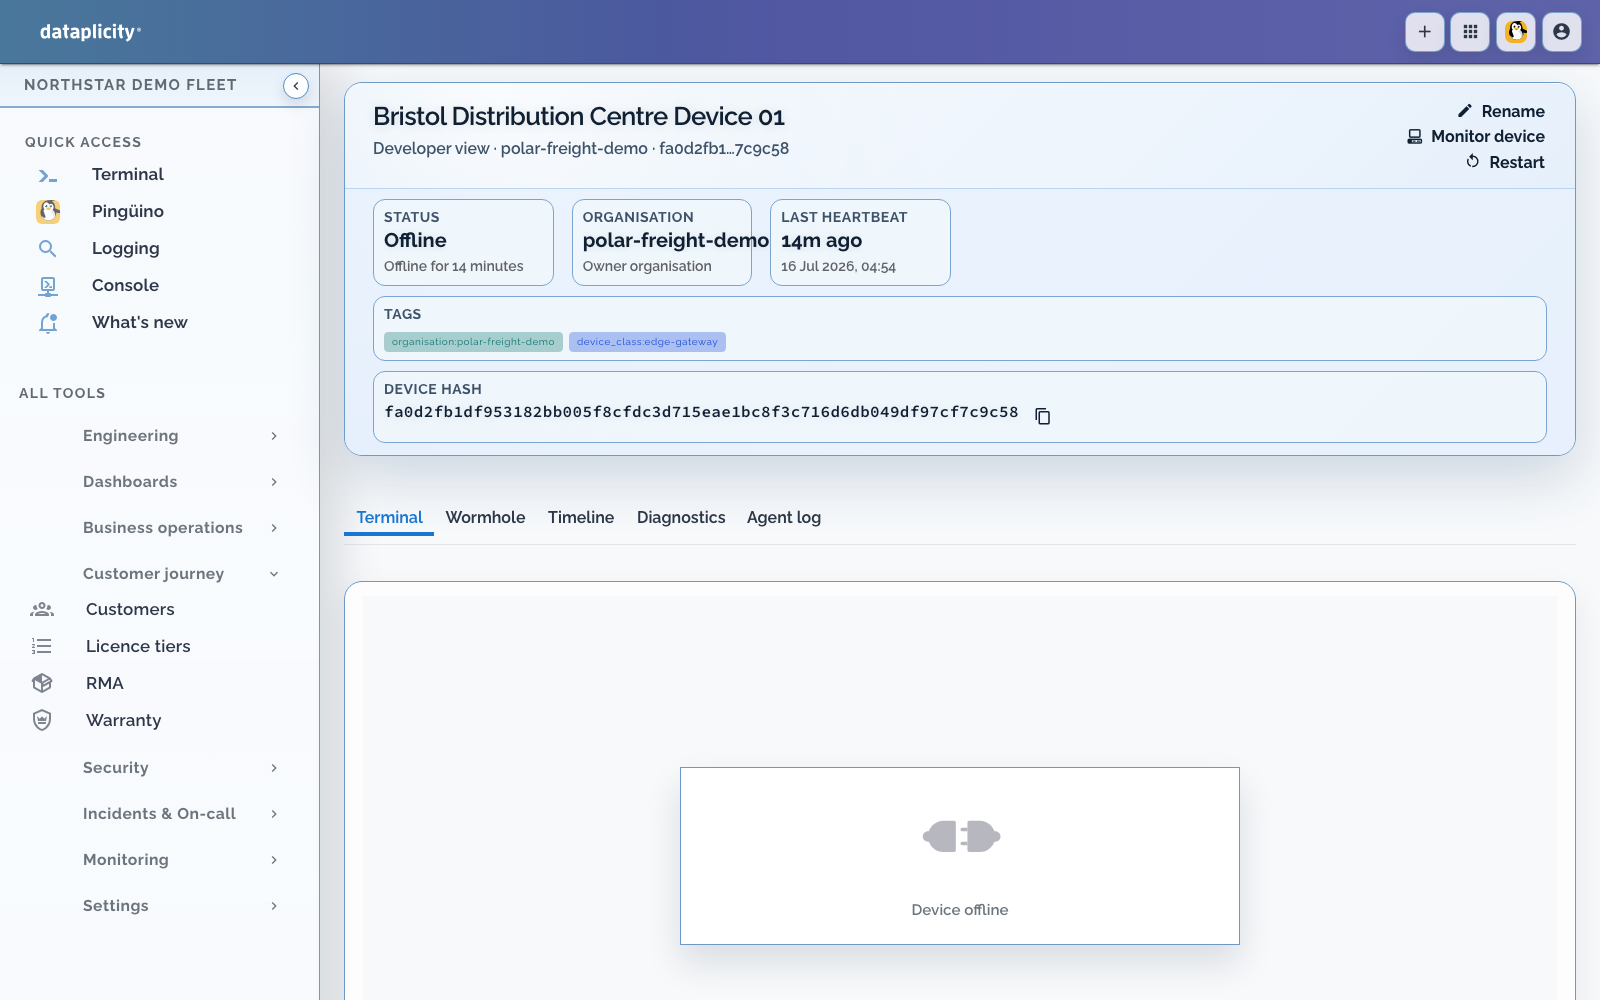Click the offline plug icon in terminal
Viewport: 1600px width, 1000px height.
coord(961,836)
